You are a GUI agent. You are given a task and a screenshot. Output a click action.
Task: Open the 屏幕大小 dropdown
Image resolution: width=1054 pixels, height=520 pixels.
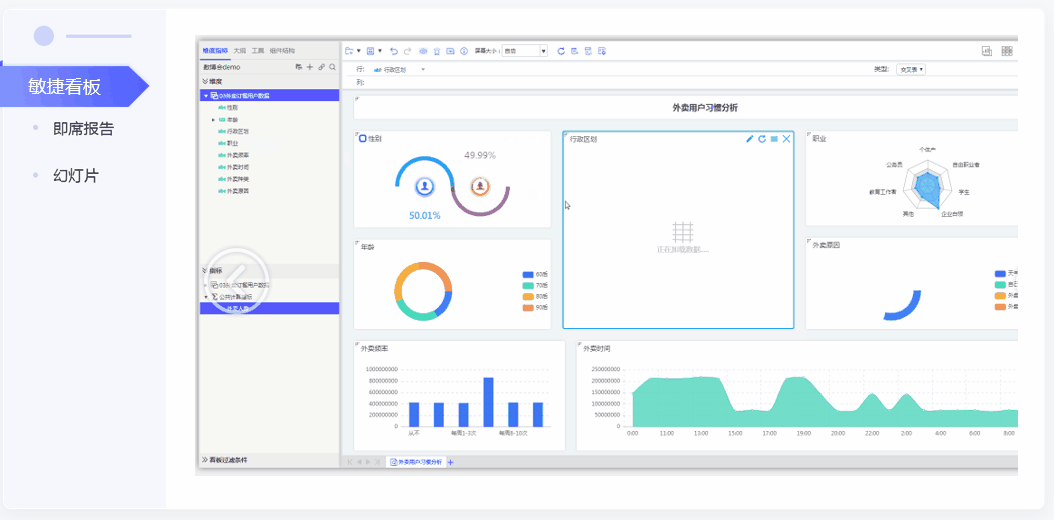[543, 51]
